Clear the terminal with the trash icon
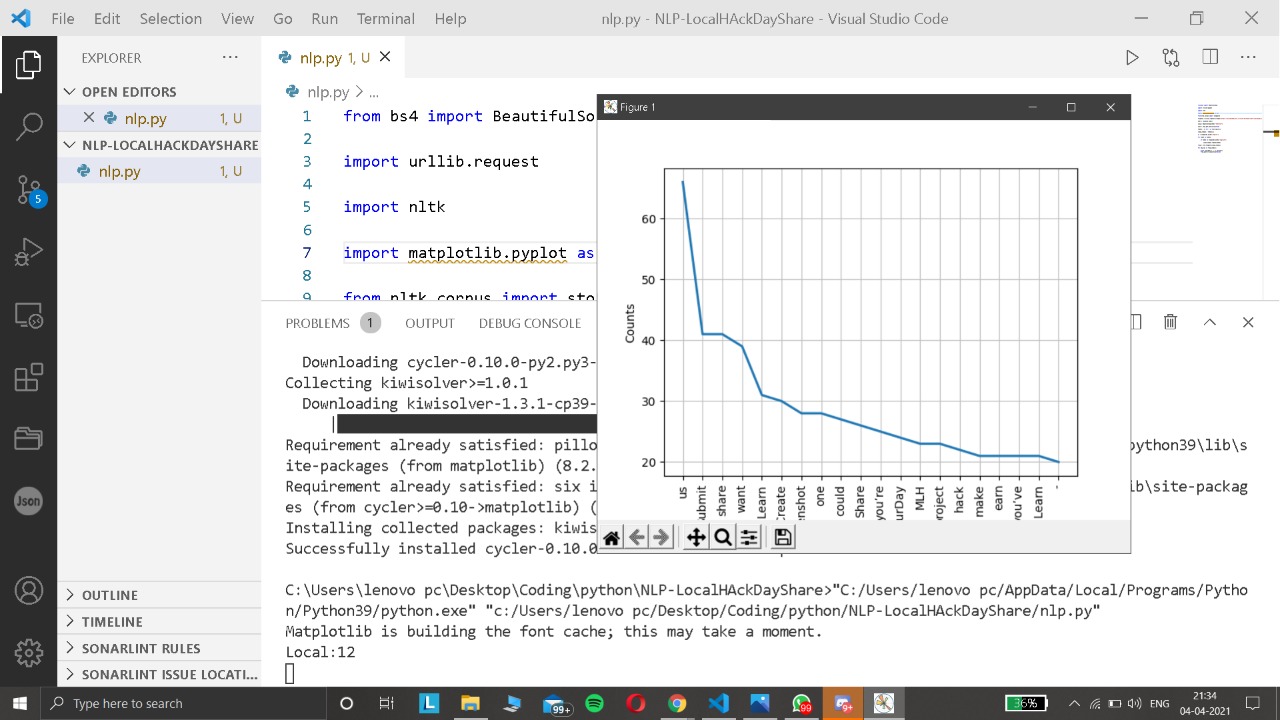The image size is (1280, 720). pos(1170,322)
